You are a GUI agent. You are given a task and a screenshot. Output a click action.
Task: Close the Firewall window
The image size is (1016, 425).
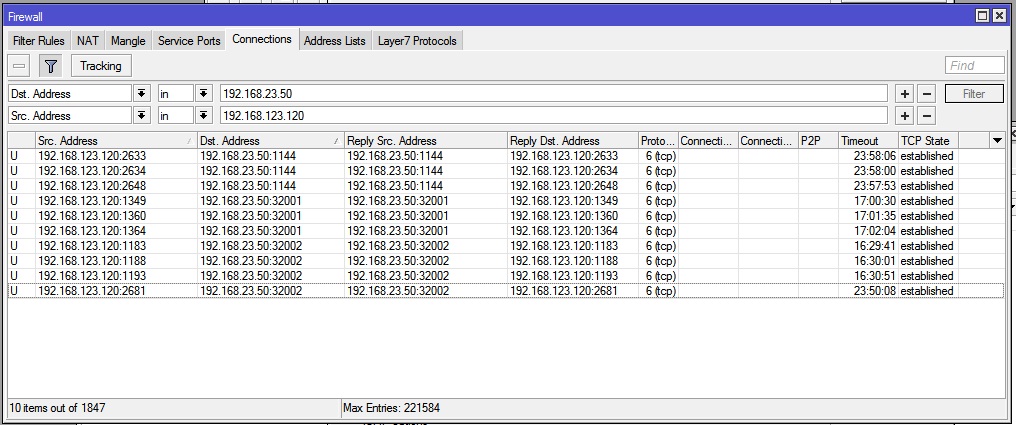click(1000, 16)
